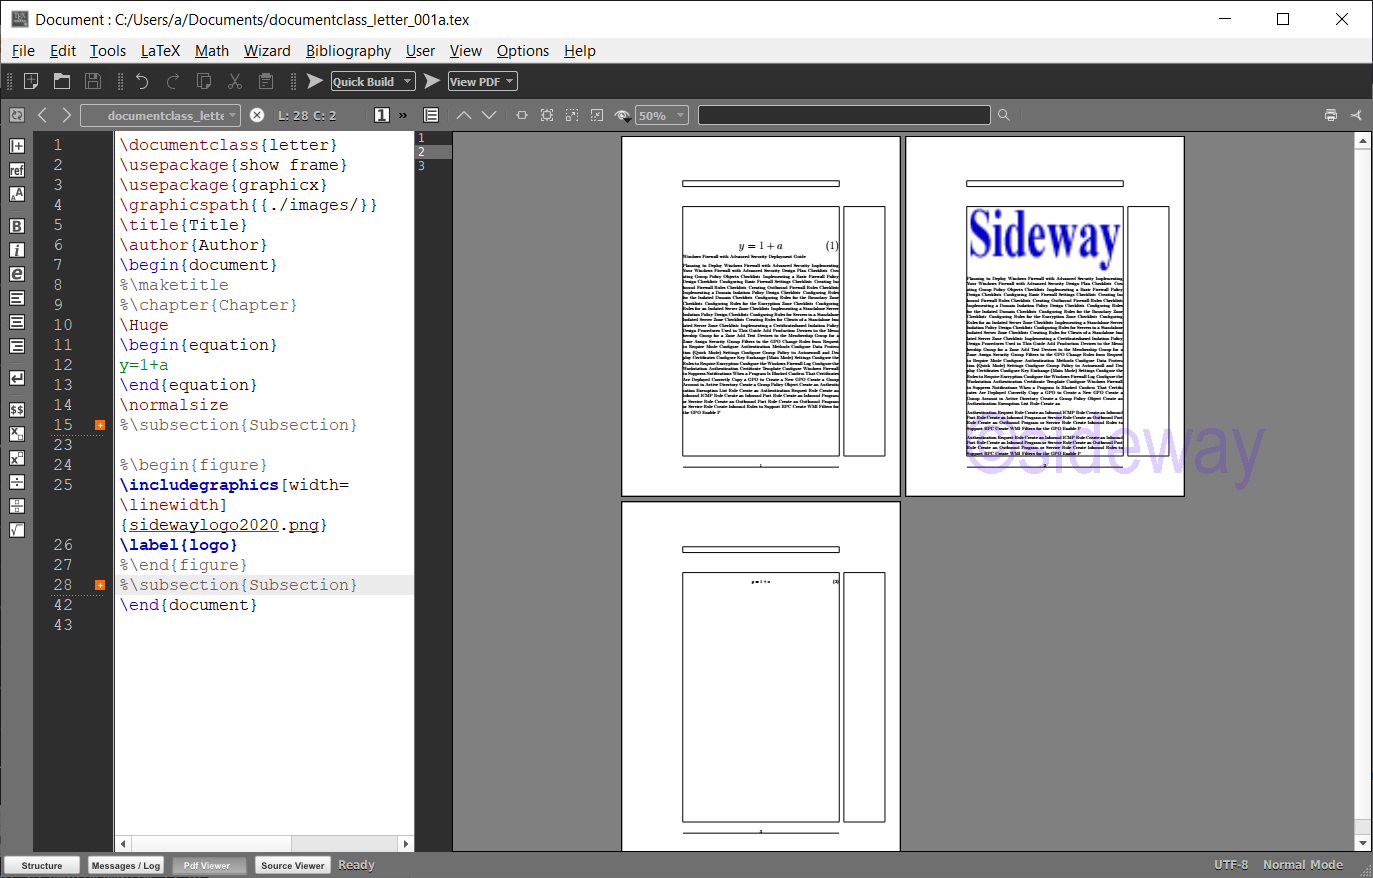The width and height of the screenshot is (1373, 878).
Task: Click the PDF search input field
Action: tap(844, 115)
